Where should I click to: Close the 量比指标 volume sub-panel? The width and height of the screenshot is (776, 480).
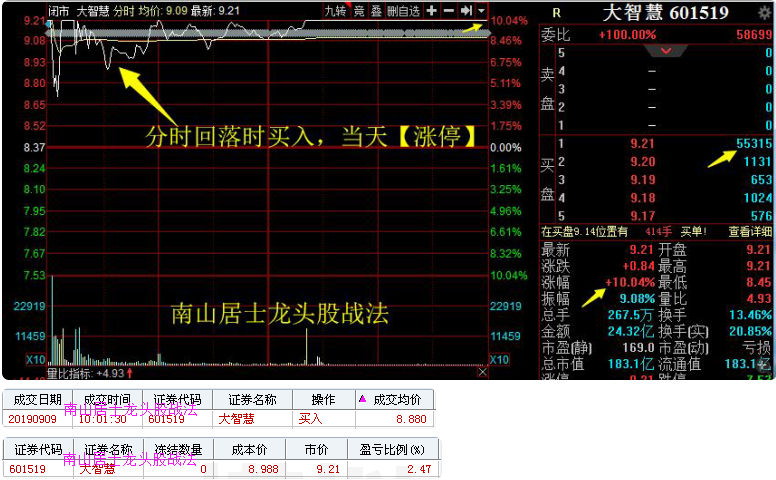click(483, 372)
